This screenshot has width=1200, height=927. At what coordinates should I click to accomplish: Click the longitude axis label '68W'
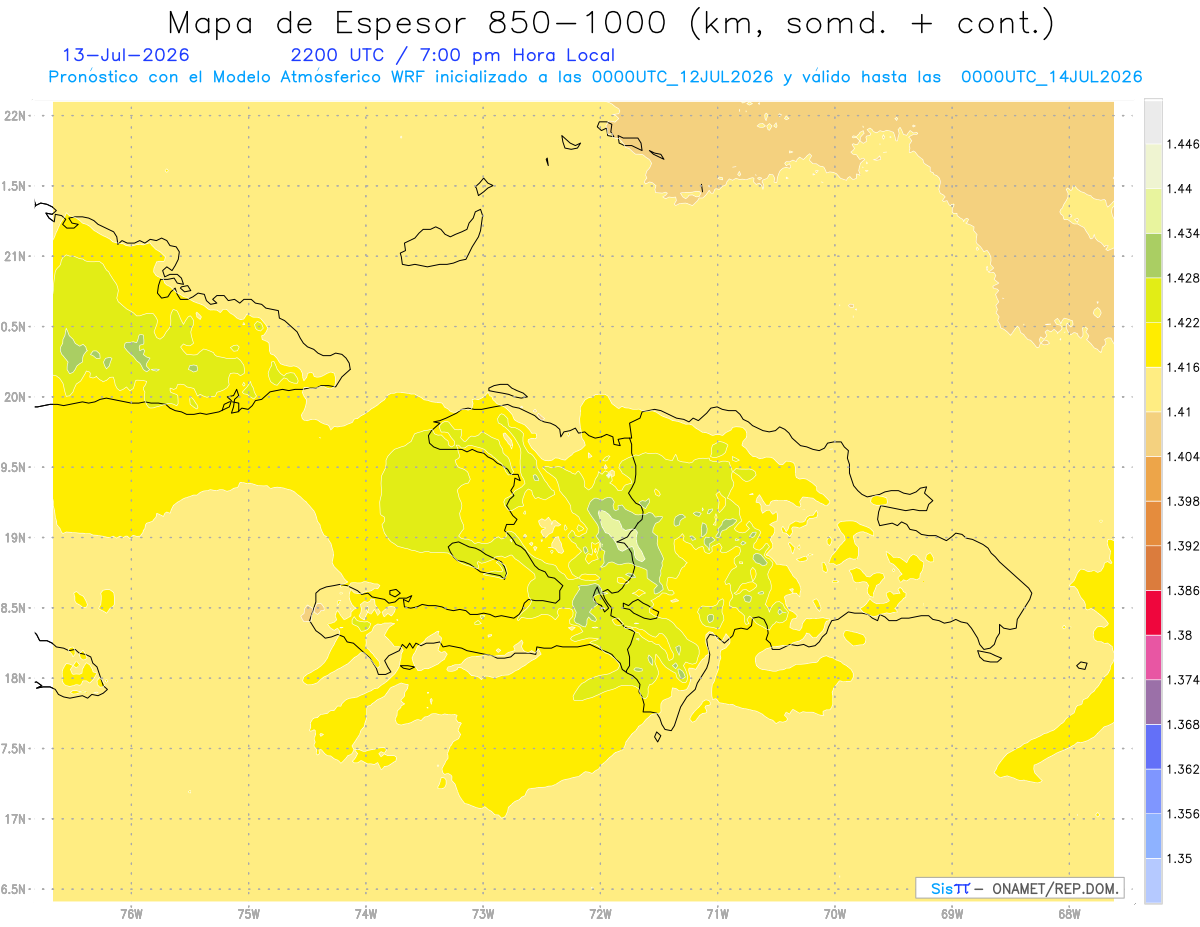tap(1069, 914)
